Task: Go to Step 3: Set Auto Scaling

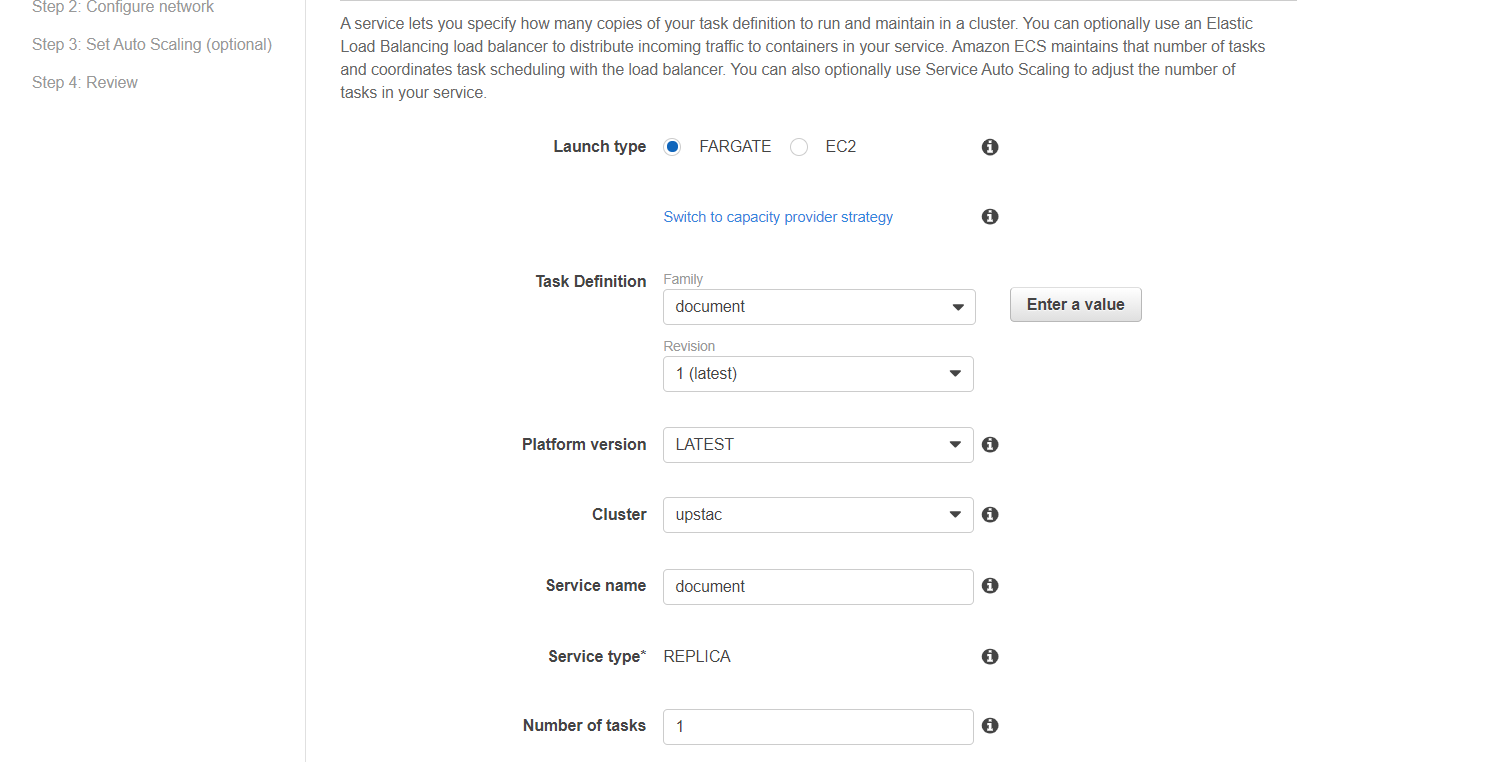Action: (x=151, y=44)
